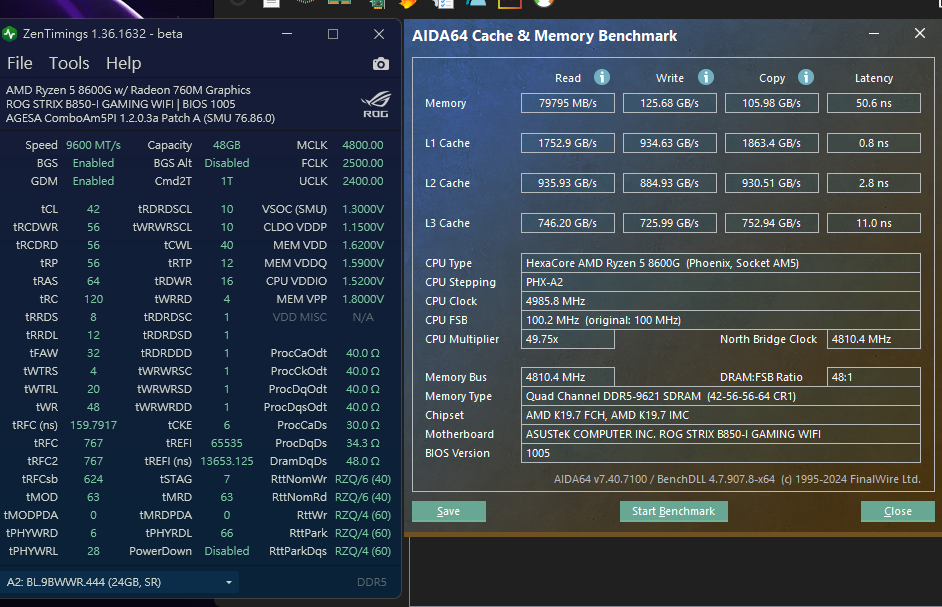Viewport: 942px width, 607px height.
Task: Click PowerDown value Disabled
Action: [x=226, y=551]
